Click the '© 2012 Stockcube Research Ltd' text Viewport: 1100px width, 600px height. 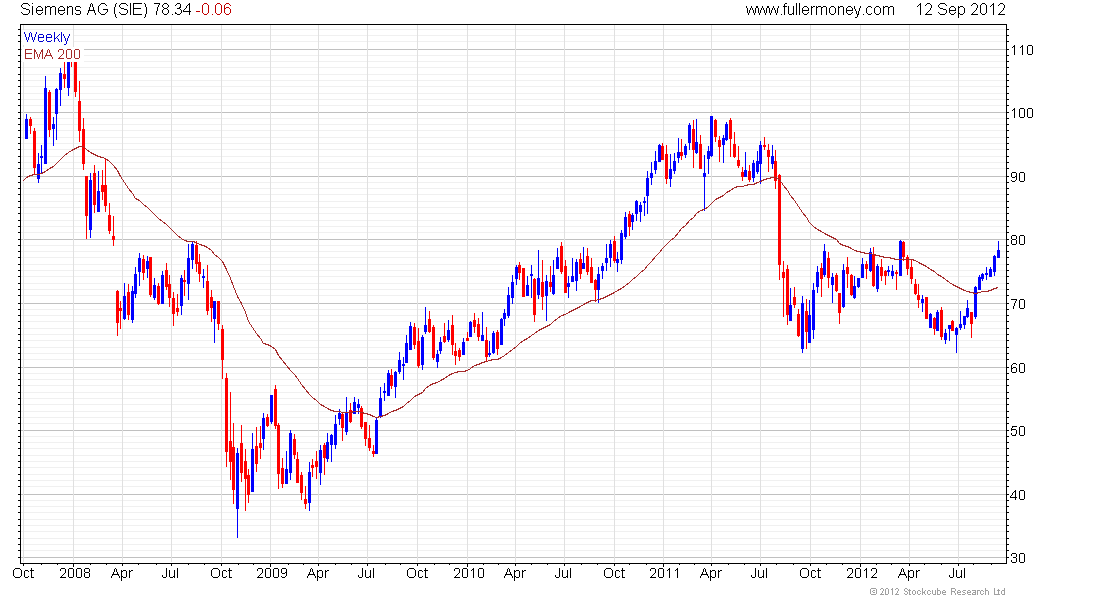(x=937, y=592)
